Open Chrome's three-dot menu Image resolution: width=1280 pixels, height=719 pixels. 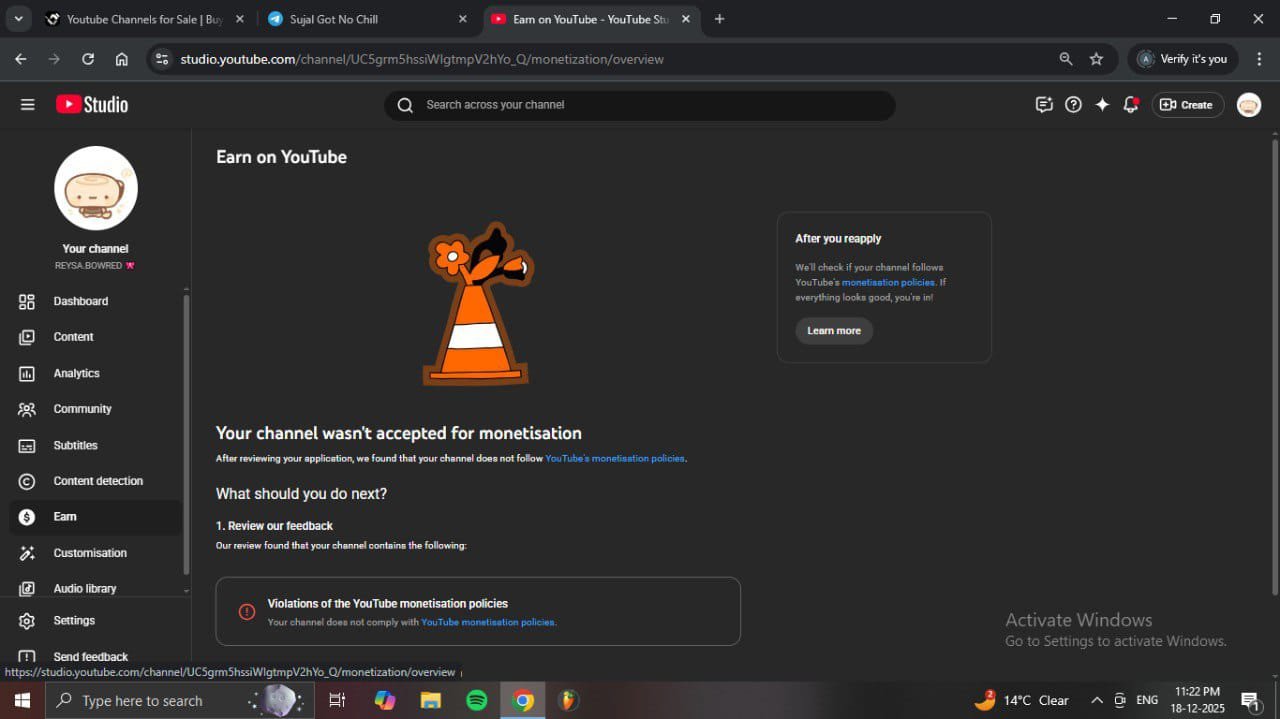[1259, 59]
